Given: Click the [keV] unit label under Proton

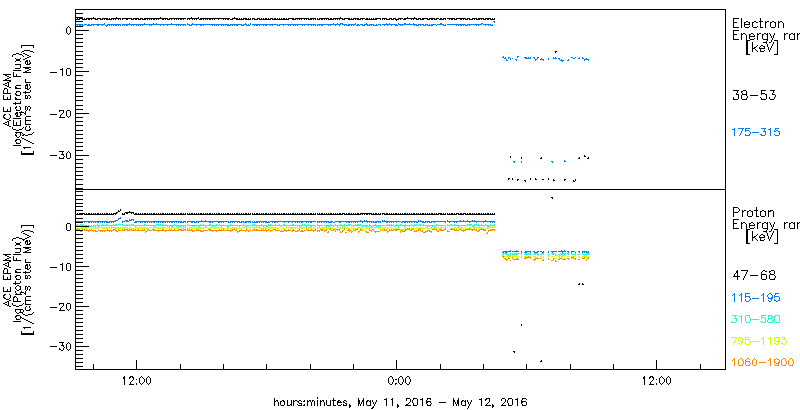Looking at the screenshot, I should (761, 237).
